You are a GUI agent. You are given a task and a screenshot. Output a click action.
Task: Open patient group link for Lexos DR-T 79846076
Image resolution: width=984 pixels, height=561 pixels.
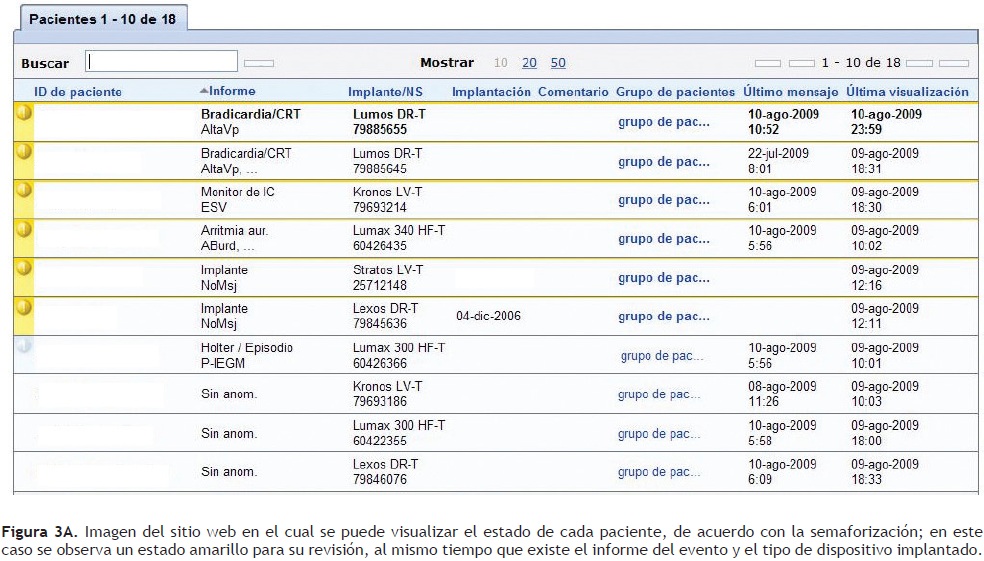click(660, 473)
